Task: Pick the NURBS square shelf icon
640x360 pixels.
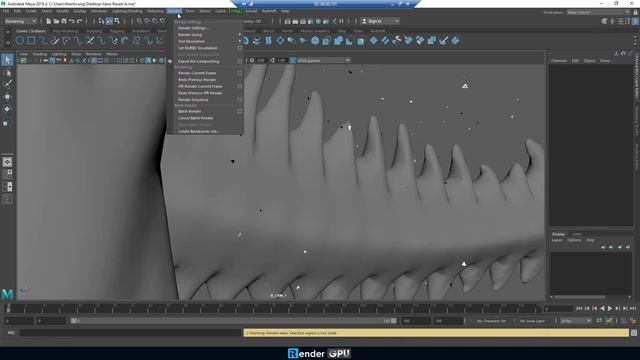Action: pos(31,40)
